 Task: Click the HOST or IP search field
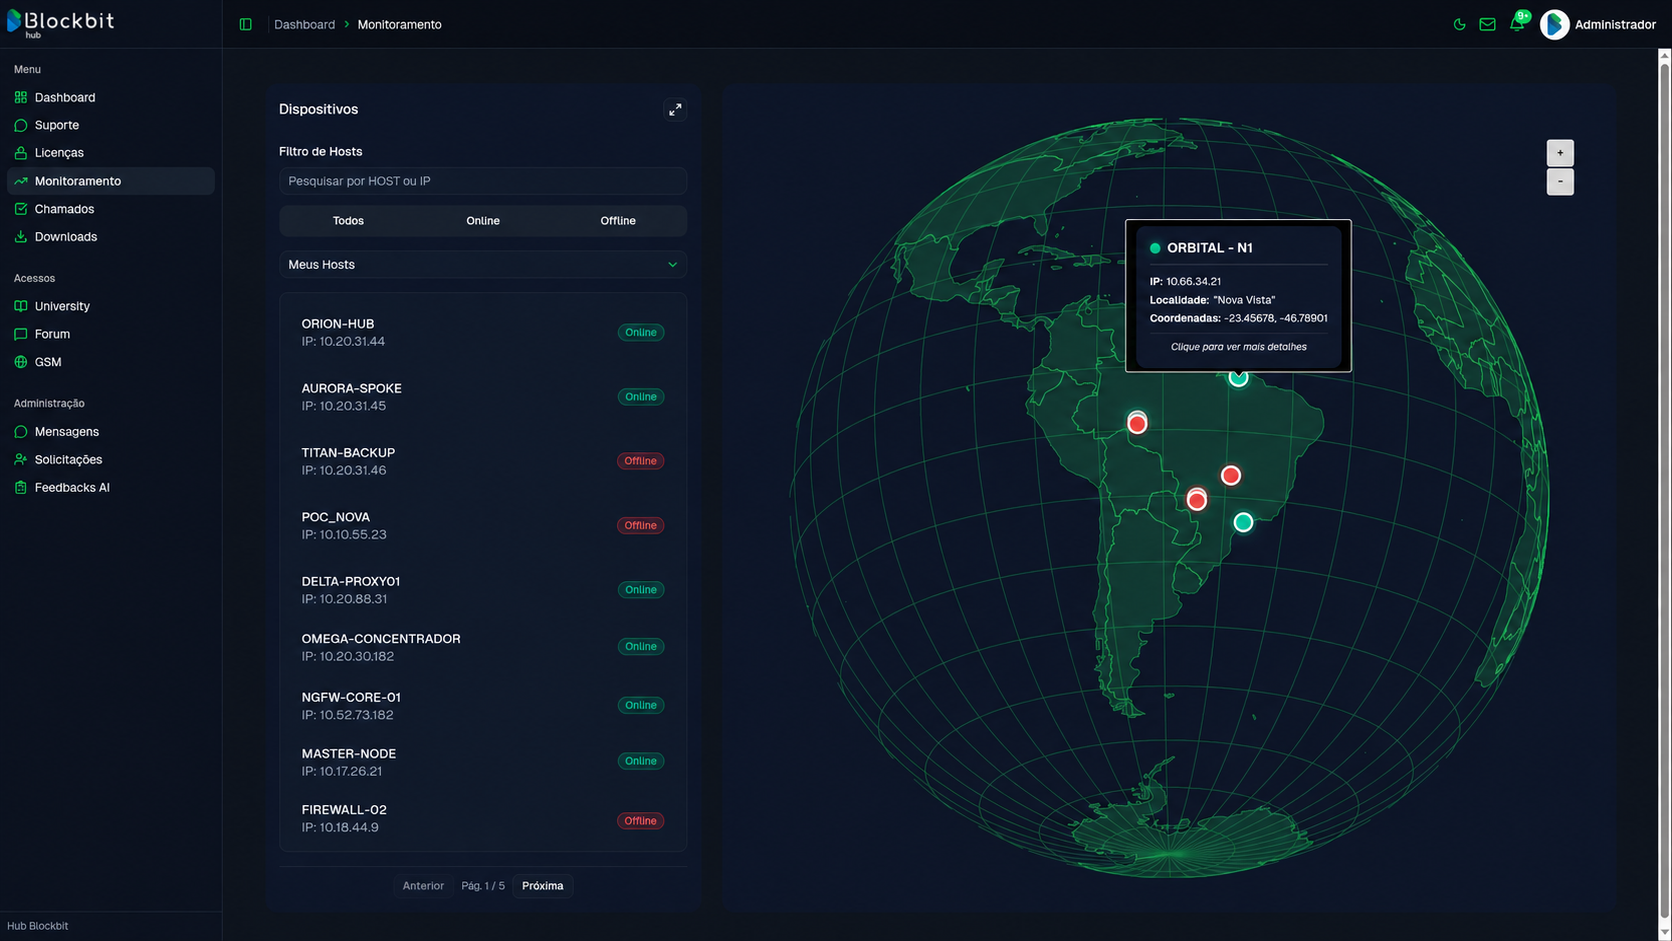click(483, 181)
